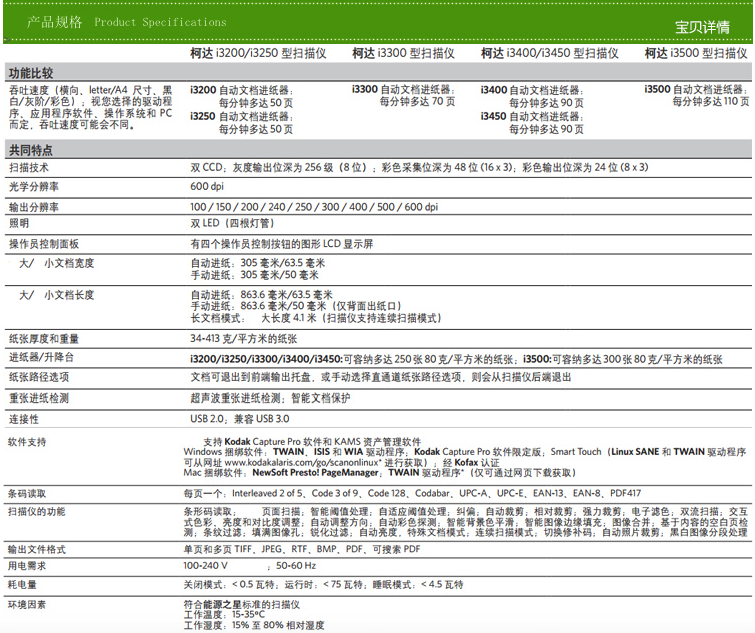
Task: Click the 扫描仪的功能 row label
Action: [x=36, y=512]
